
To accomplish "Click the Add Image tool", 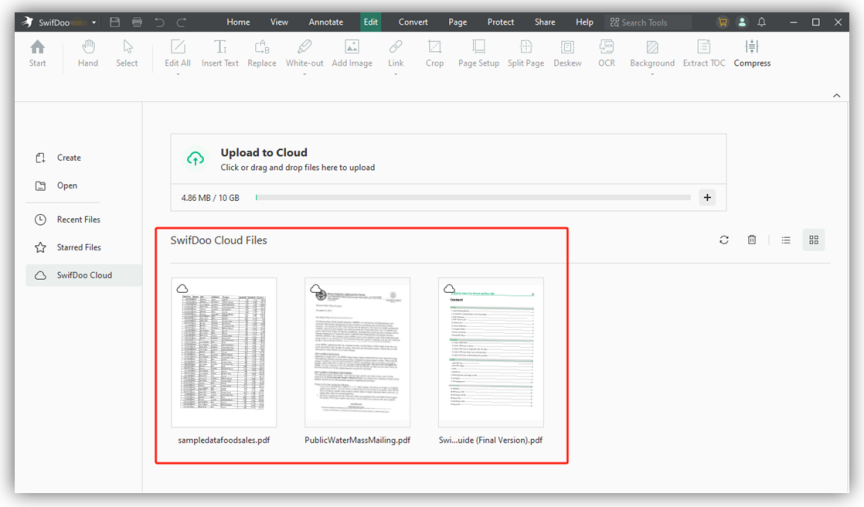I will tap(352, 53).
